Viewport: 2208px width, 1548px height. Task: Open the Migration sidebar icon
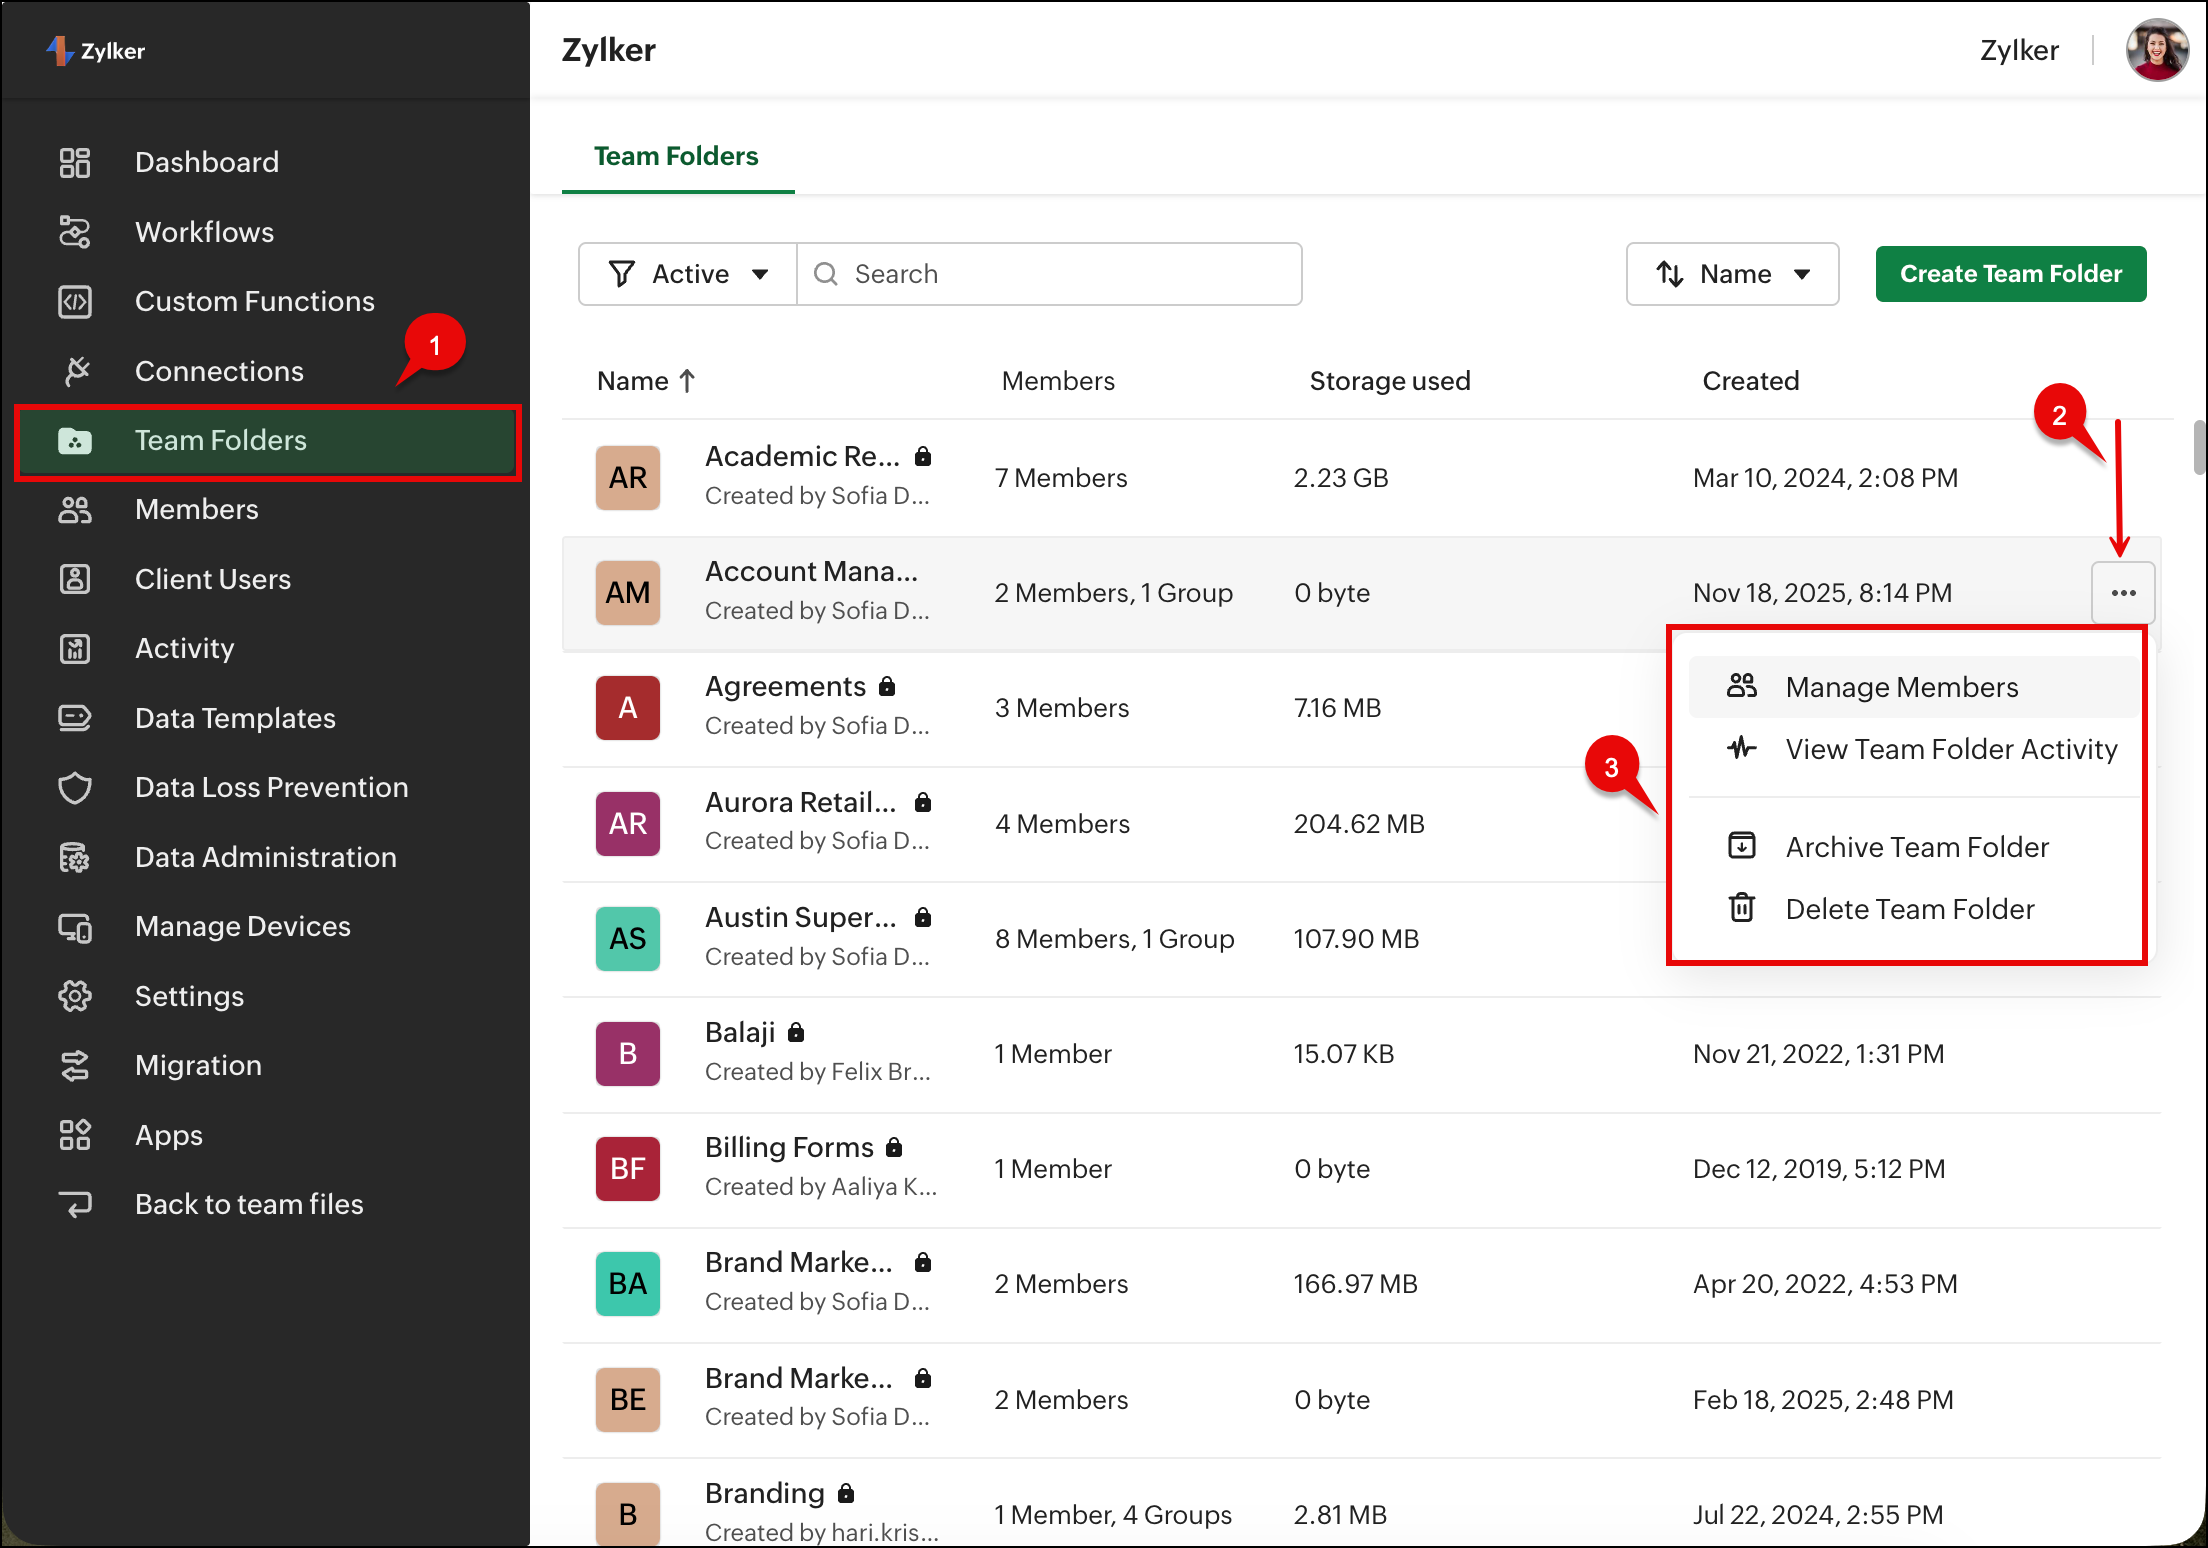[75, 1066]
